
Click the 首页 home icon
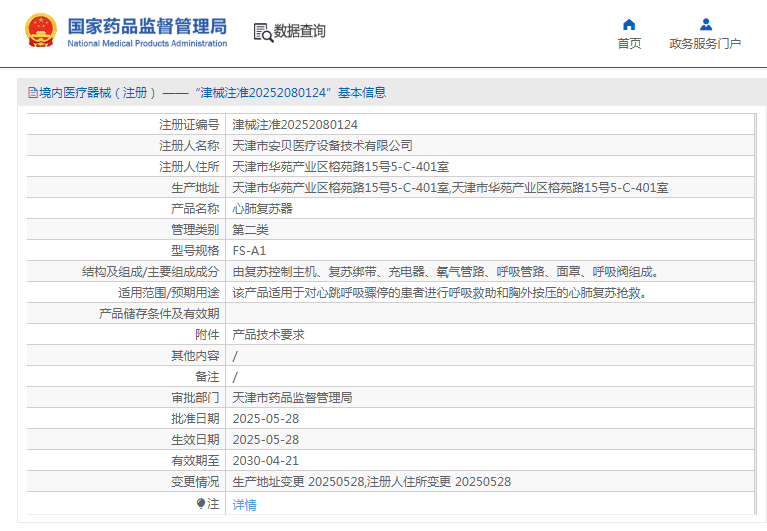[x=629, y=24]
